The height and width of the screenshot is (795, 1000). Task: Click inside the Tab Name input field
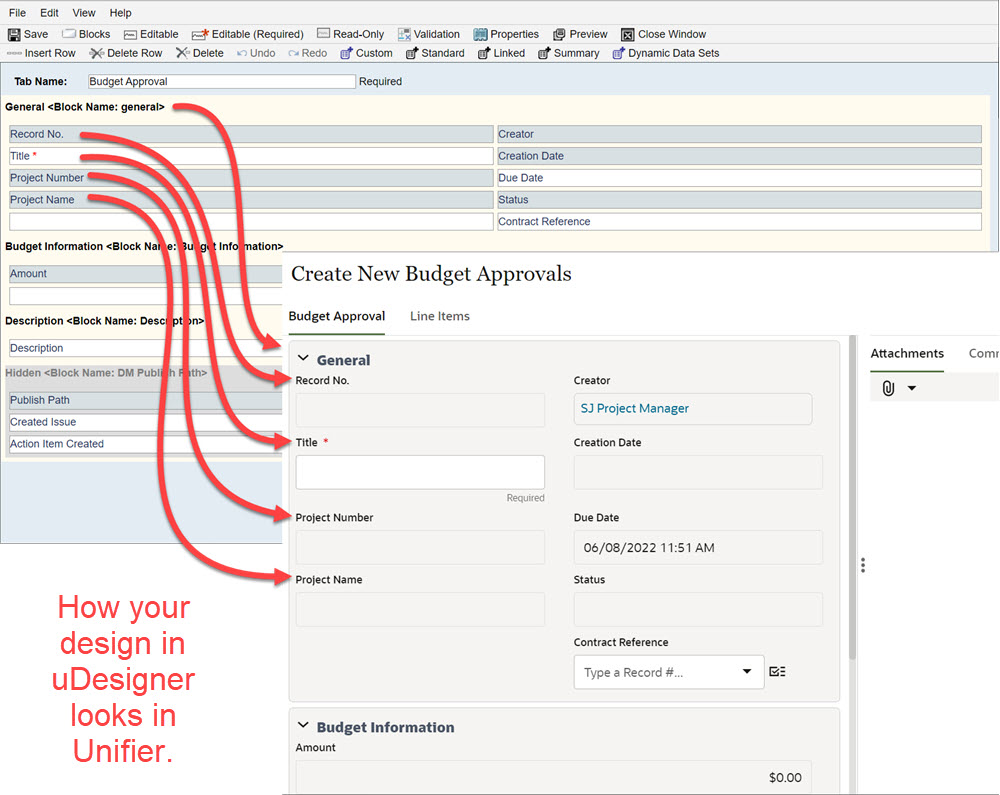coord(220,81)
